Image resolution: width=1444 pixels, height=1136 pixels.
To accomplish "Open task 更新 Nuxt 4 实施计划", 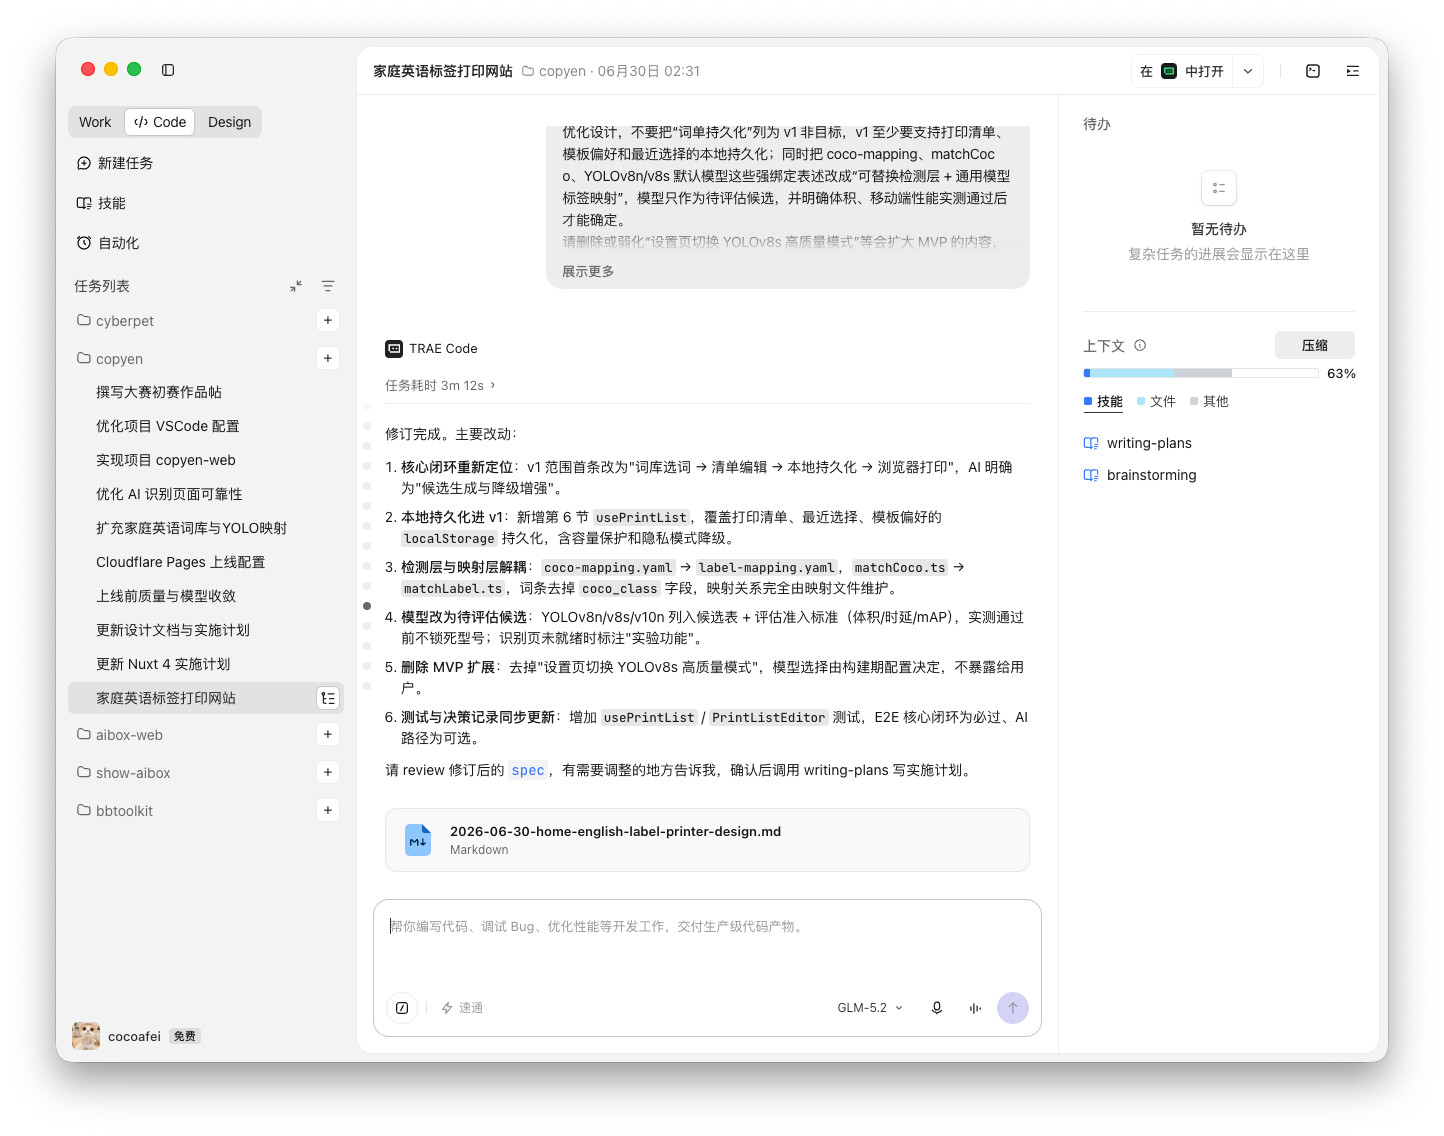I will (x=206, y=664).
